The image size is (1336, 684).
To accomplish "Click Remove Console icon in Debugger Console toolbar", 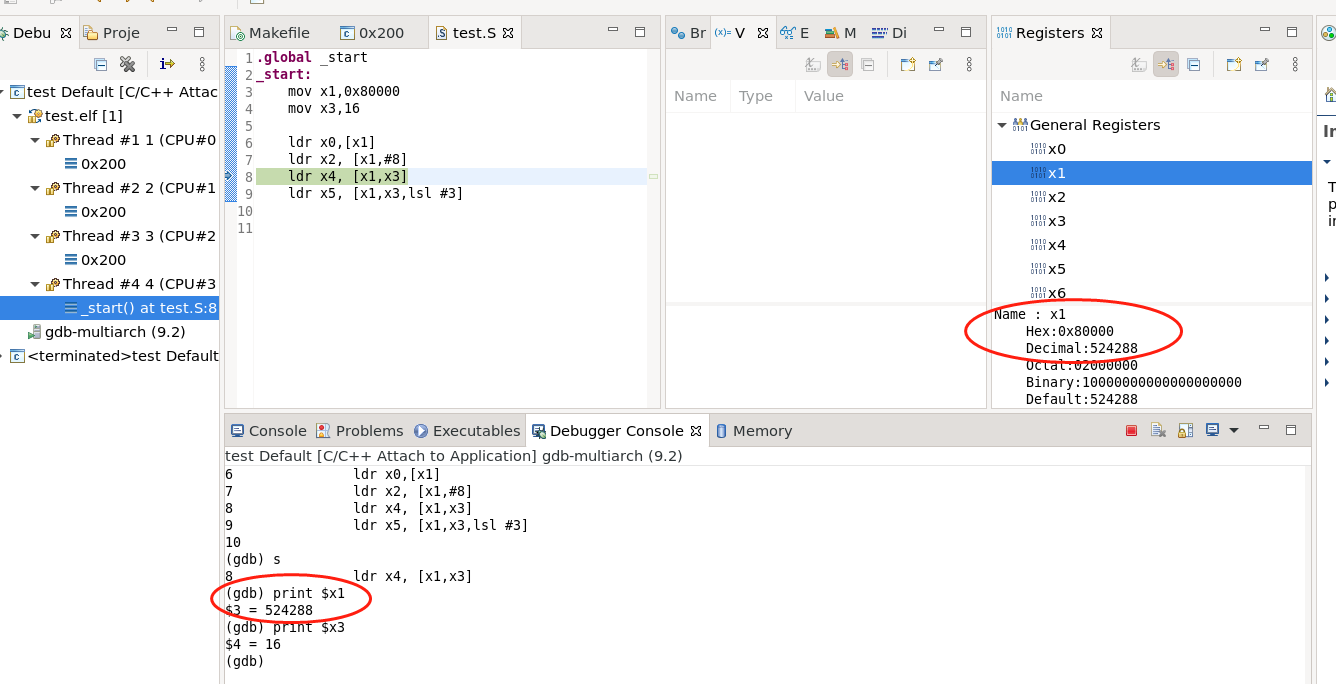I will [1158, 430].
